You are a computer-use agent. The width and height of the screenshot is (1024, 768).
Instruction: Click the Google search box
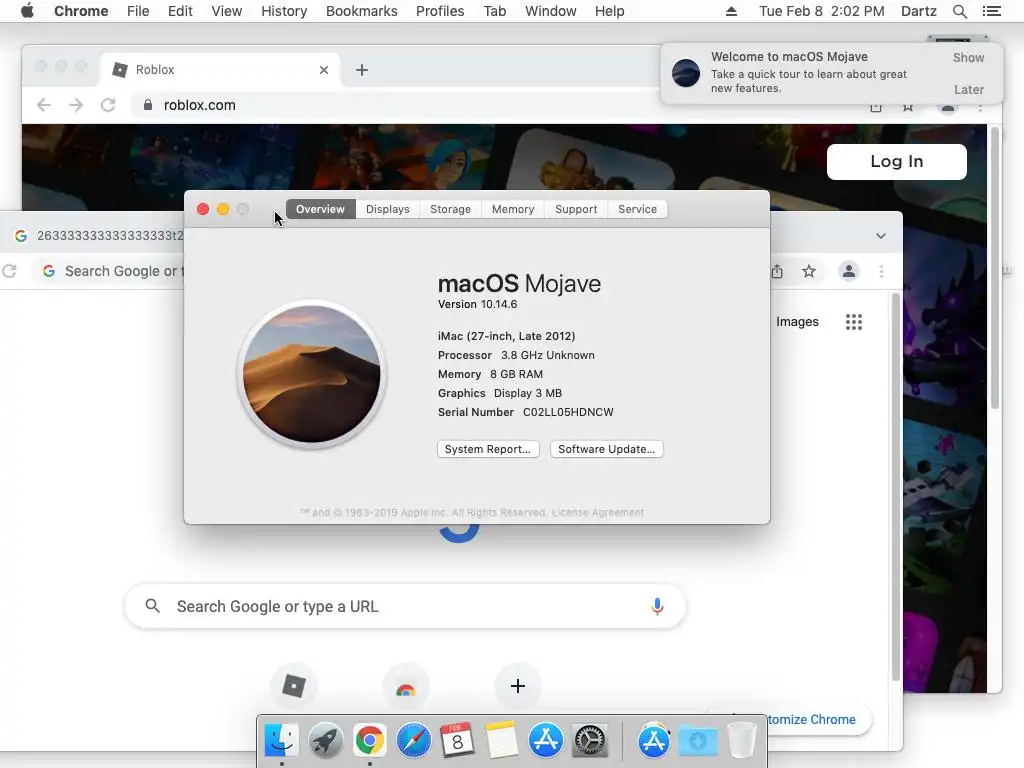(405, 607)
